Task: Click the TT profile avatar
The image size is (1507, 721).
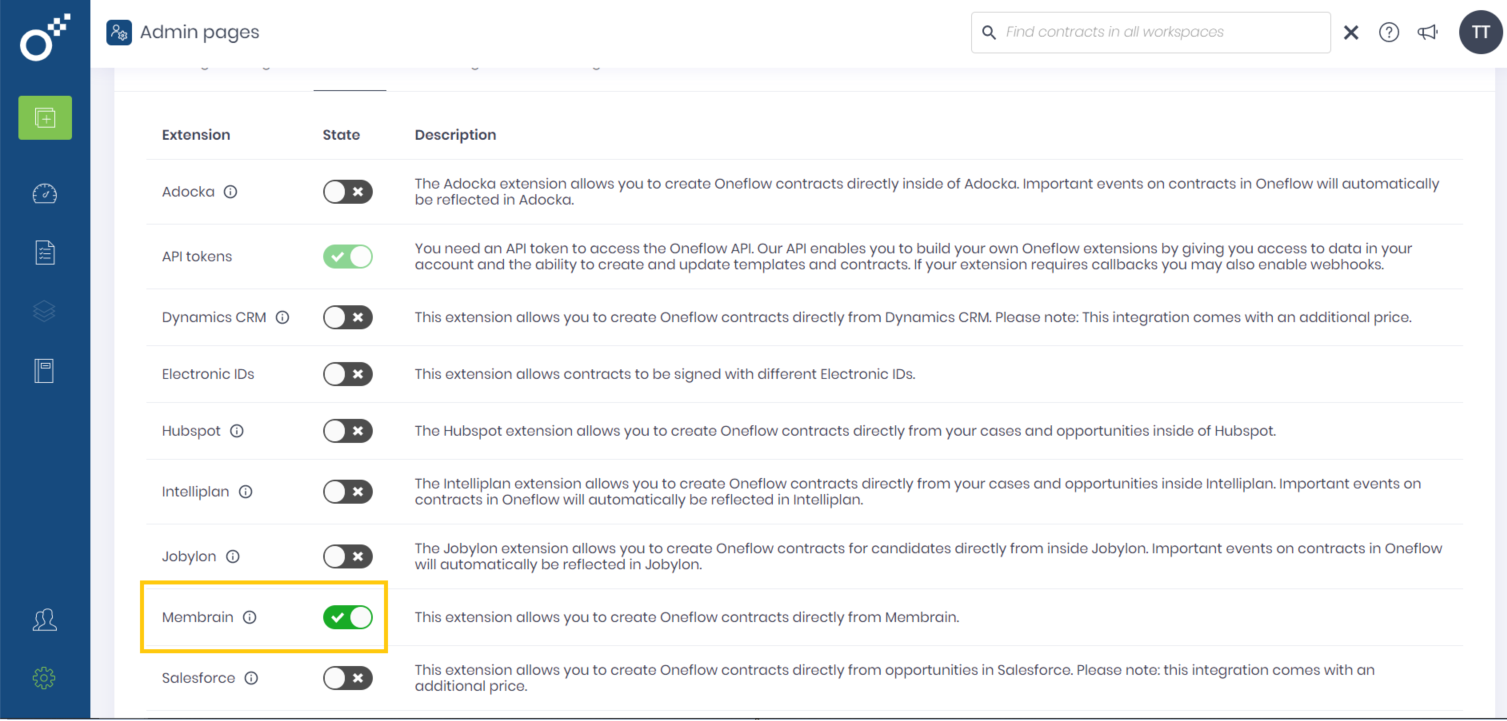Action: click(1480, 31)
